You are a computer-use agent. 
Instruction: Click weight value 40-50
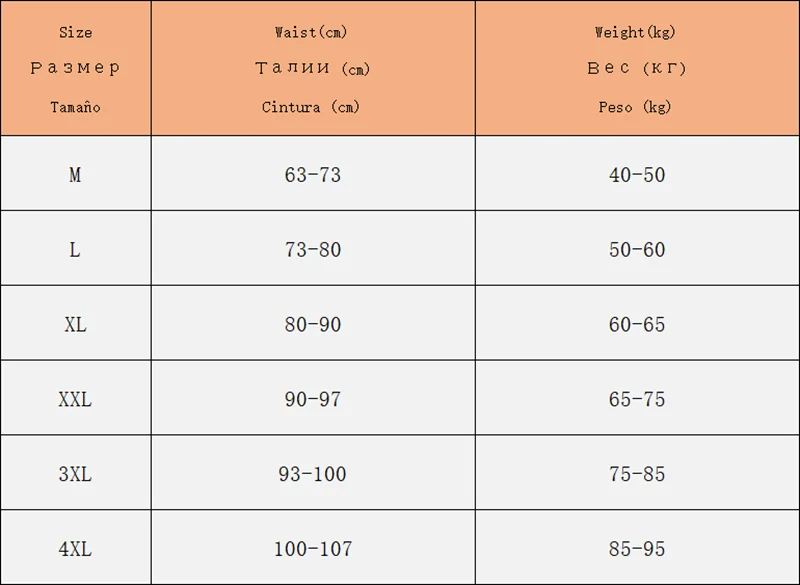pos(636,174)
